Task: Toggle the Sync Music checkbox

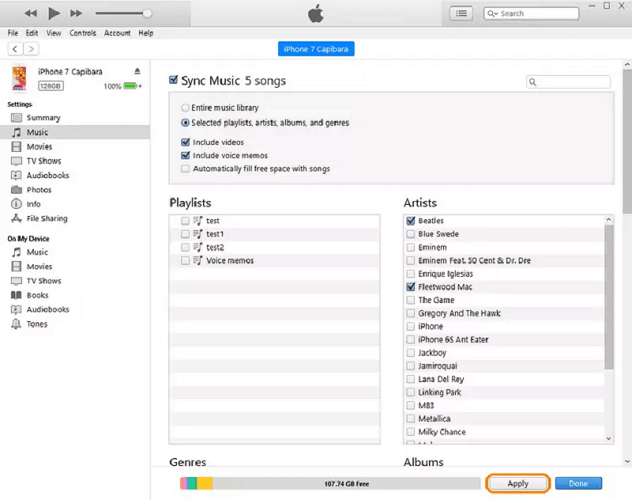Action: (x=174, y=80)
